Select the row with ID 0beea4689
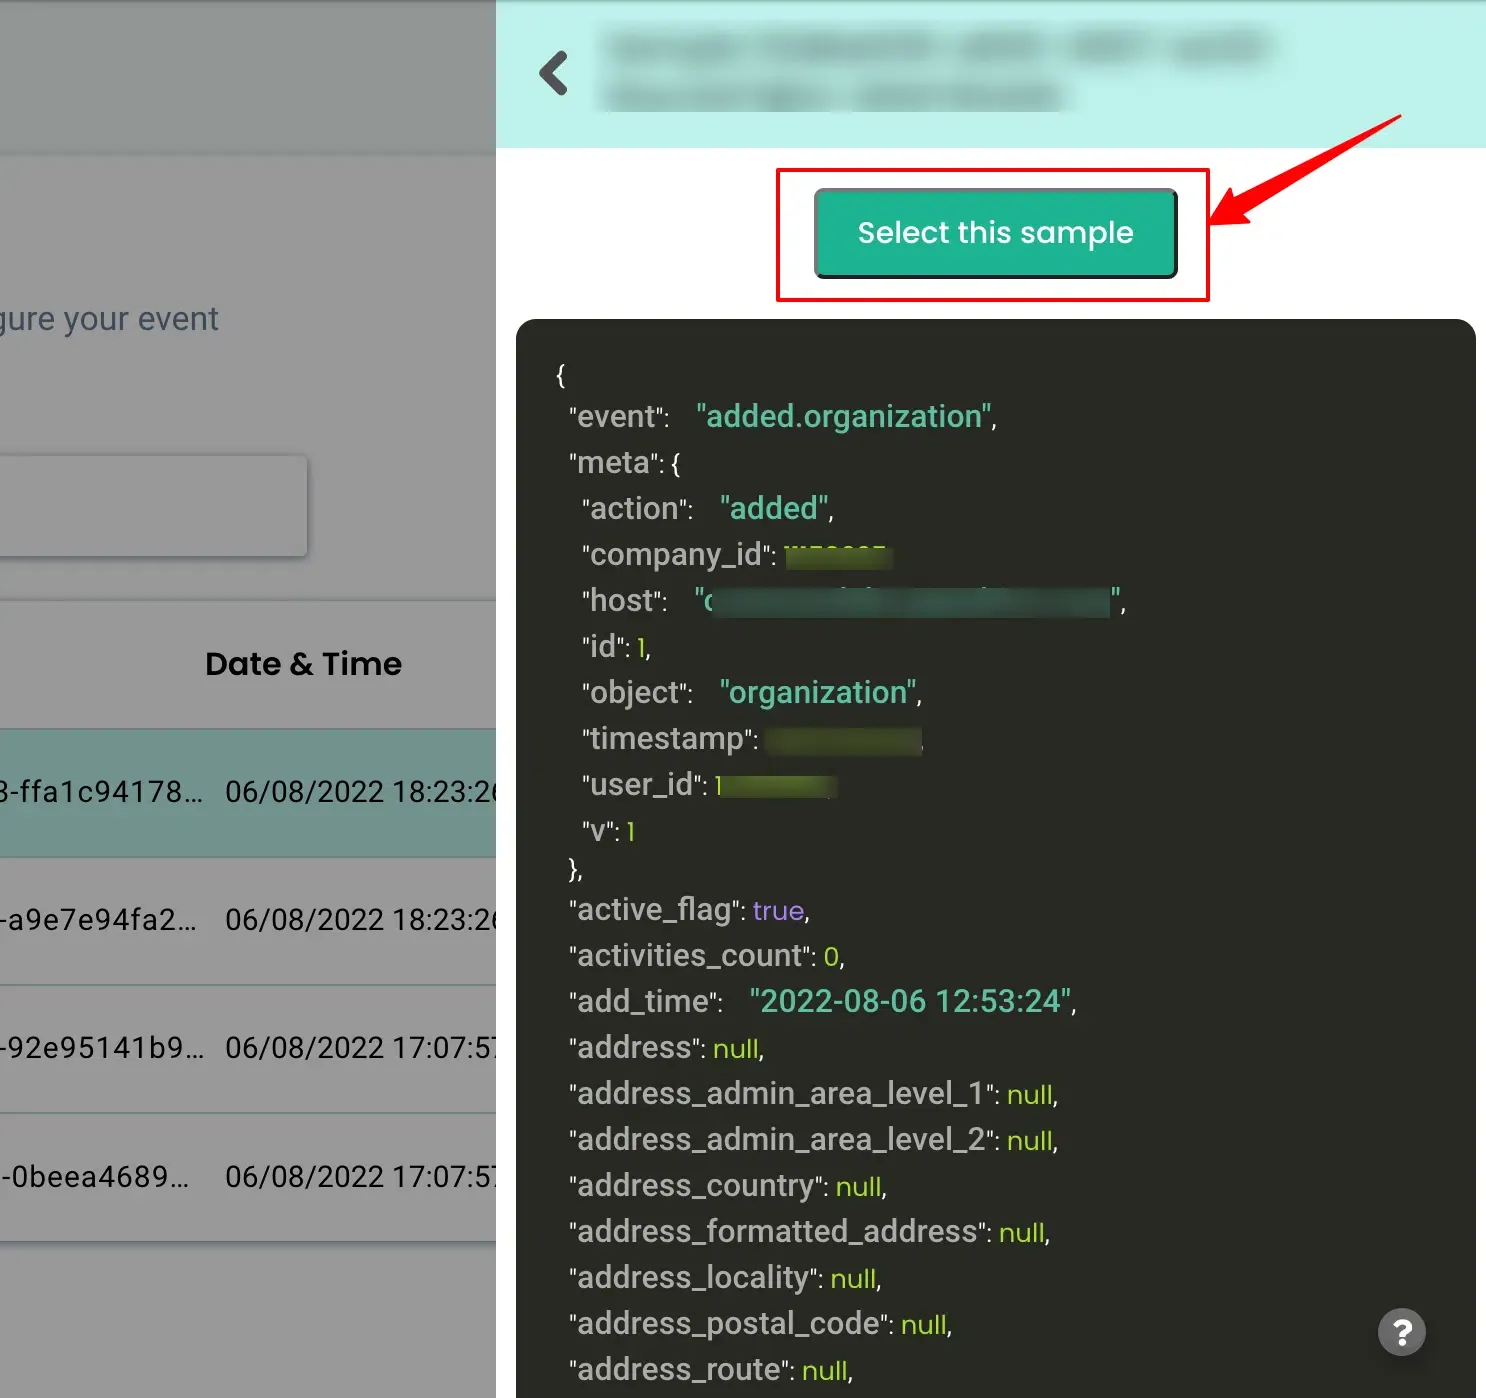 248,1176
